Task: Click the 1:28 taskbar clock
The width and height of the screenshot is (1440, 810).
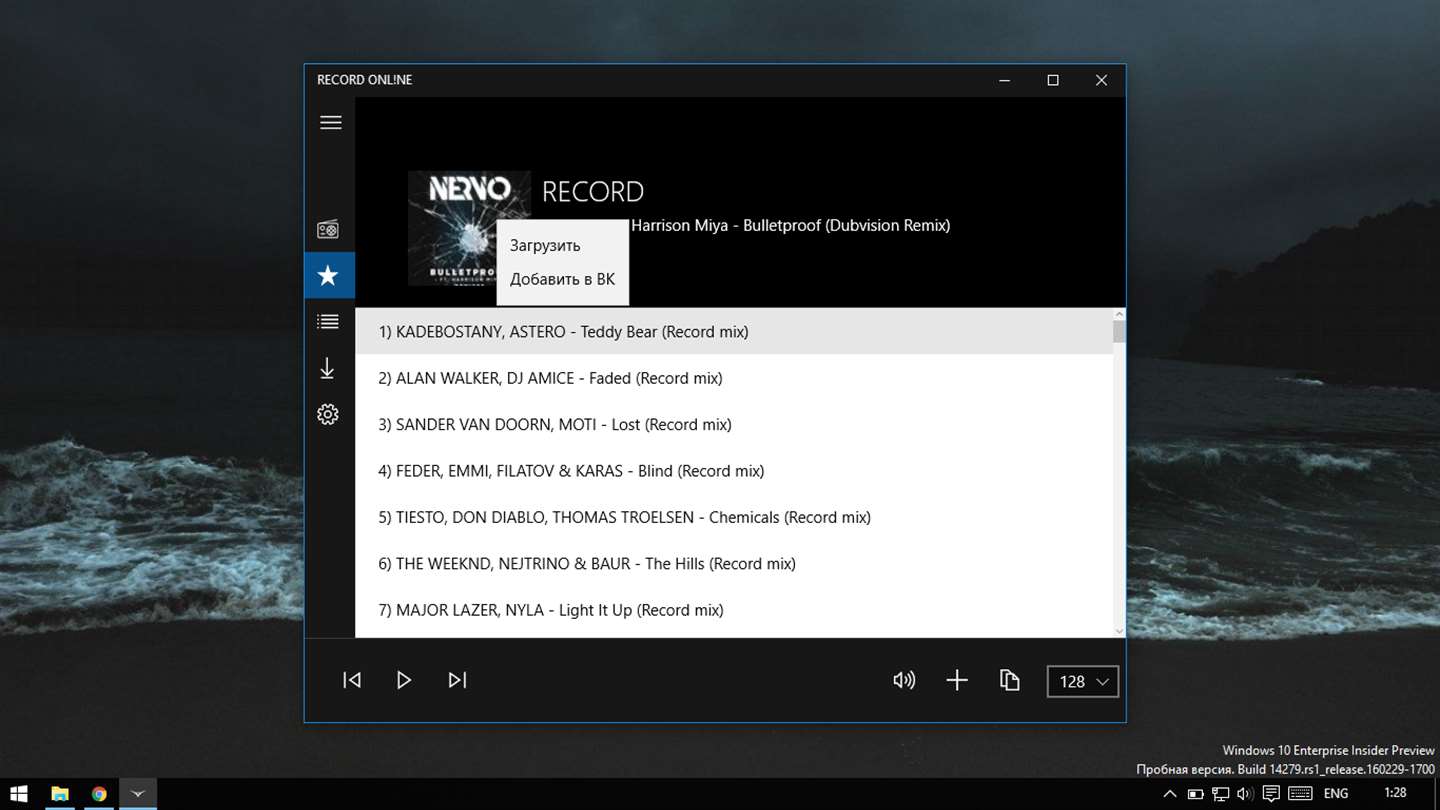Action: click(x=1395, y=793)
